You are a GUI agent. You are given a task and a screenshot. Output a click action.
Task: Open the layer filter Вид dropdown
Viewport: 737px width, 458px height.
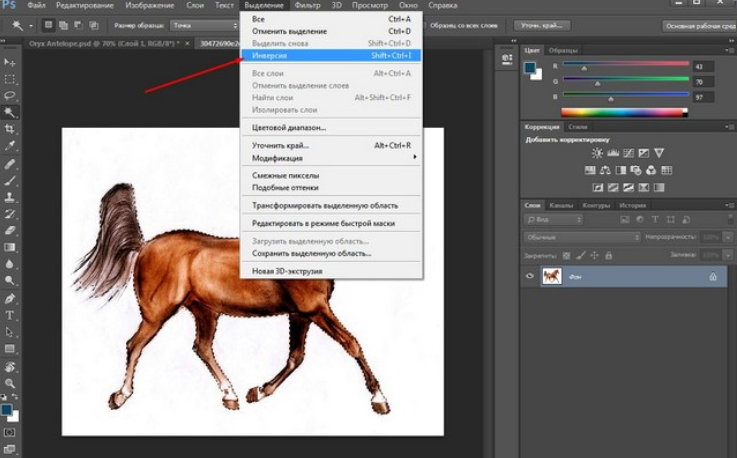554,220
